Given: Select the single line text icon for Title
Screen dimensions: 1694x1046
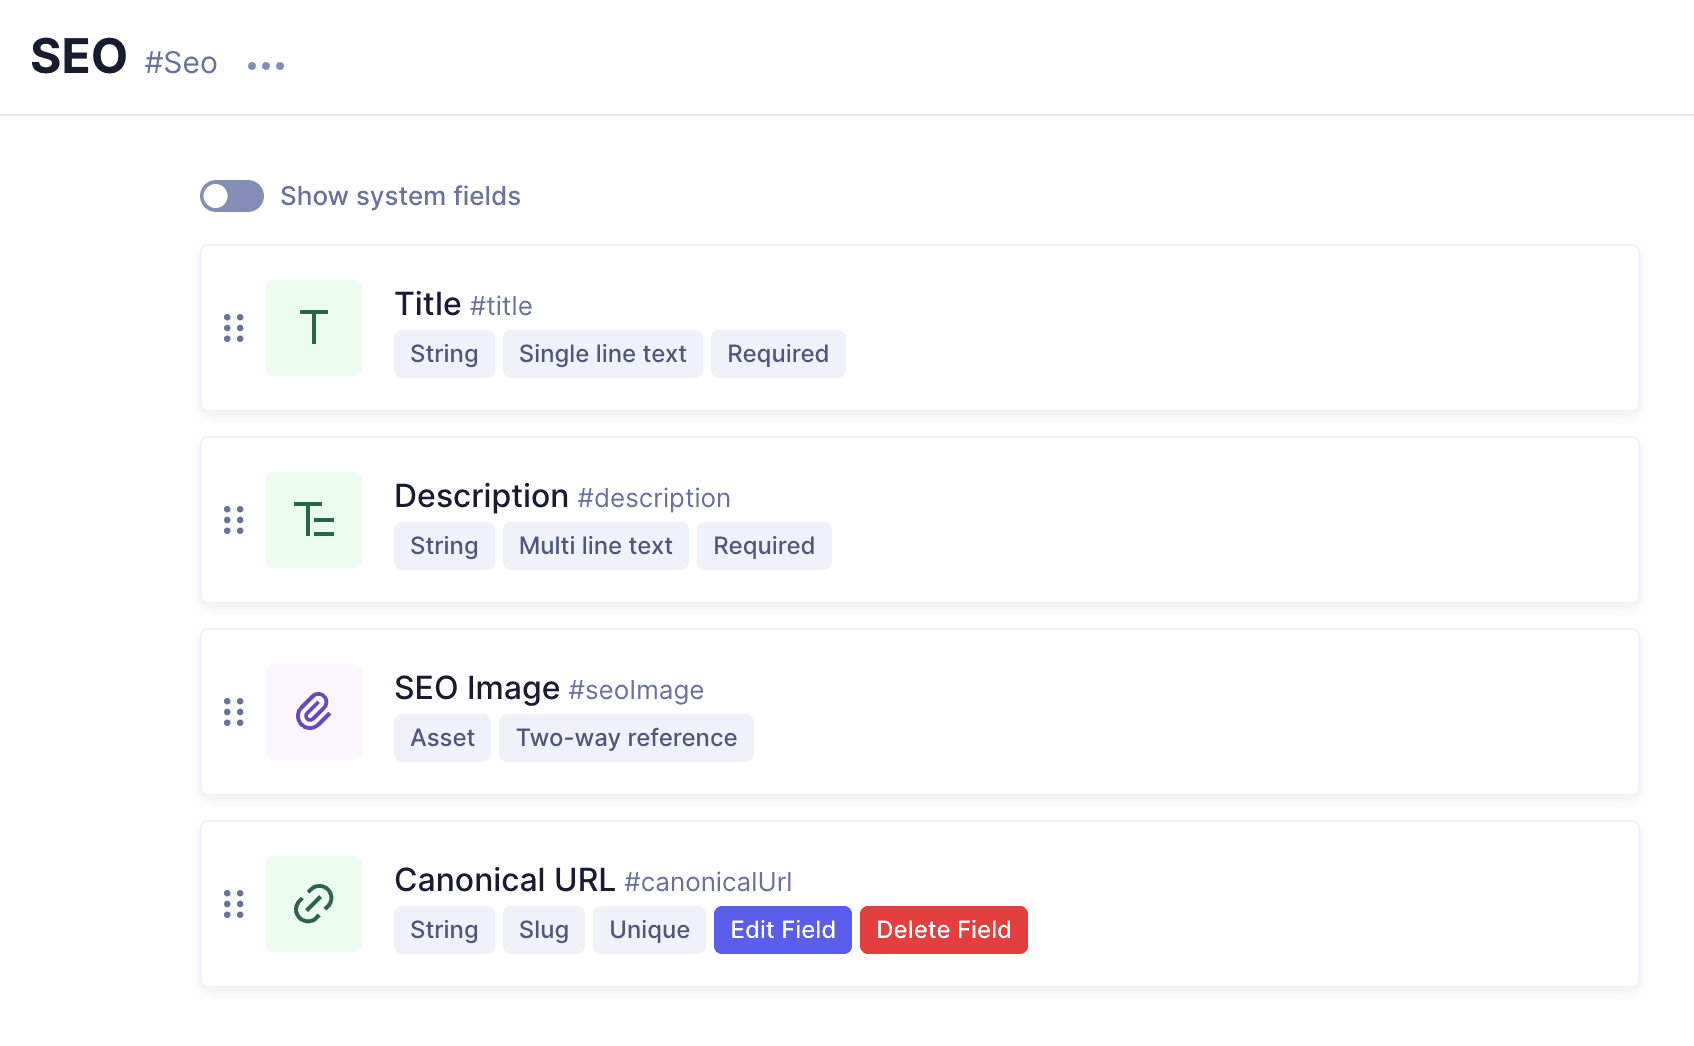Looking at the screenshot, I should pyautogui.click(x=313, y=328).
